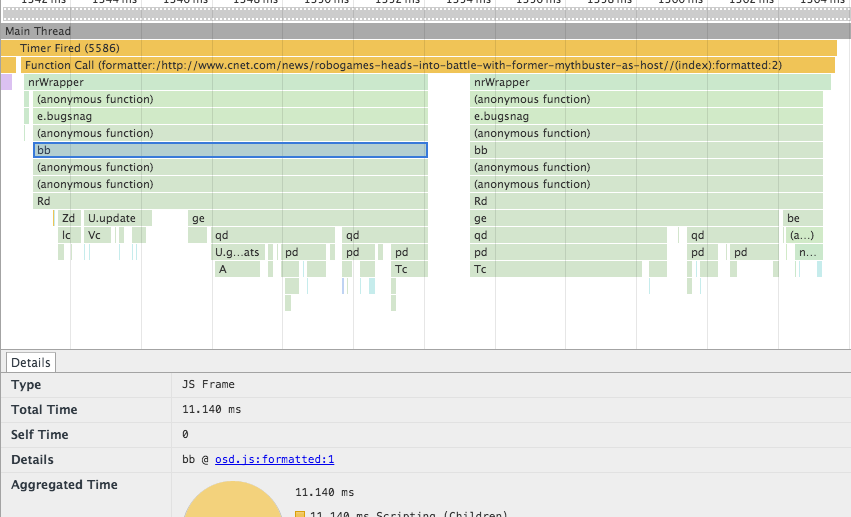The height and width of the screenshot is (517, 851).
Task: Select the Timer Fired (5586) event bar
Action: click(418, 48)
